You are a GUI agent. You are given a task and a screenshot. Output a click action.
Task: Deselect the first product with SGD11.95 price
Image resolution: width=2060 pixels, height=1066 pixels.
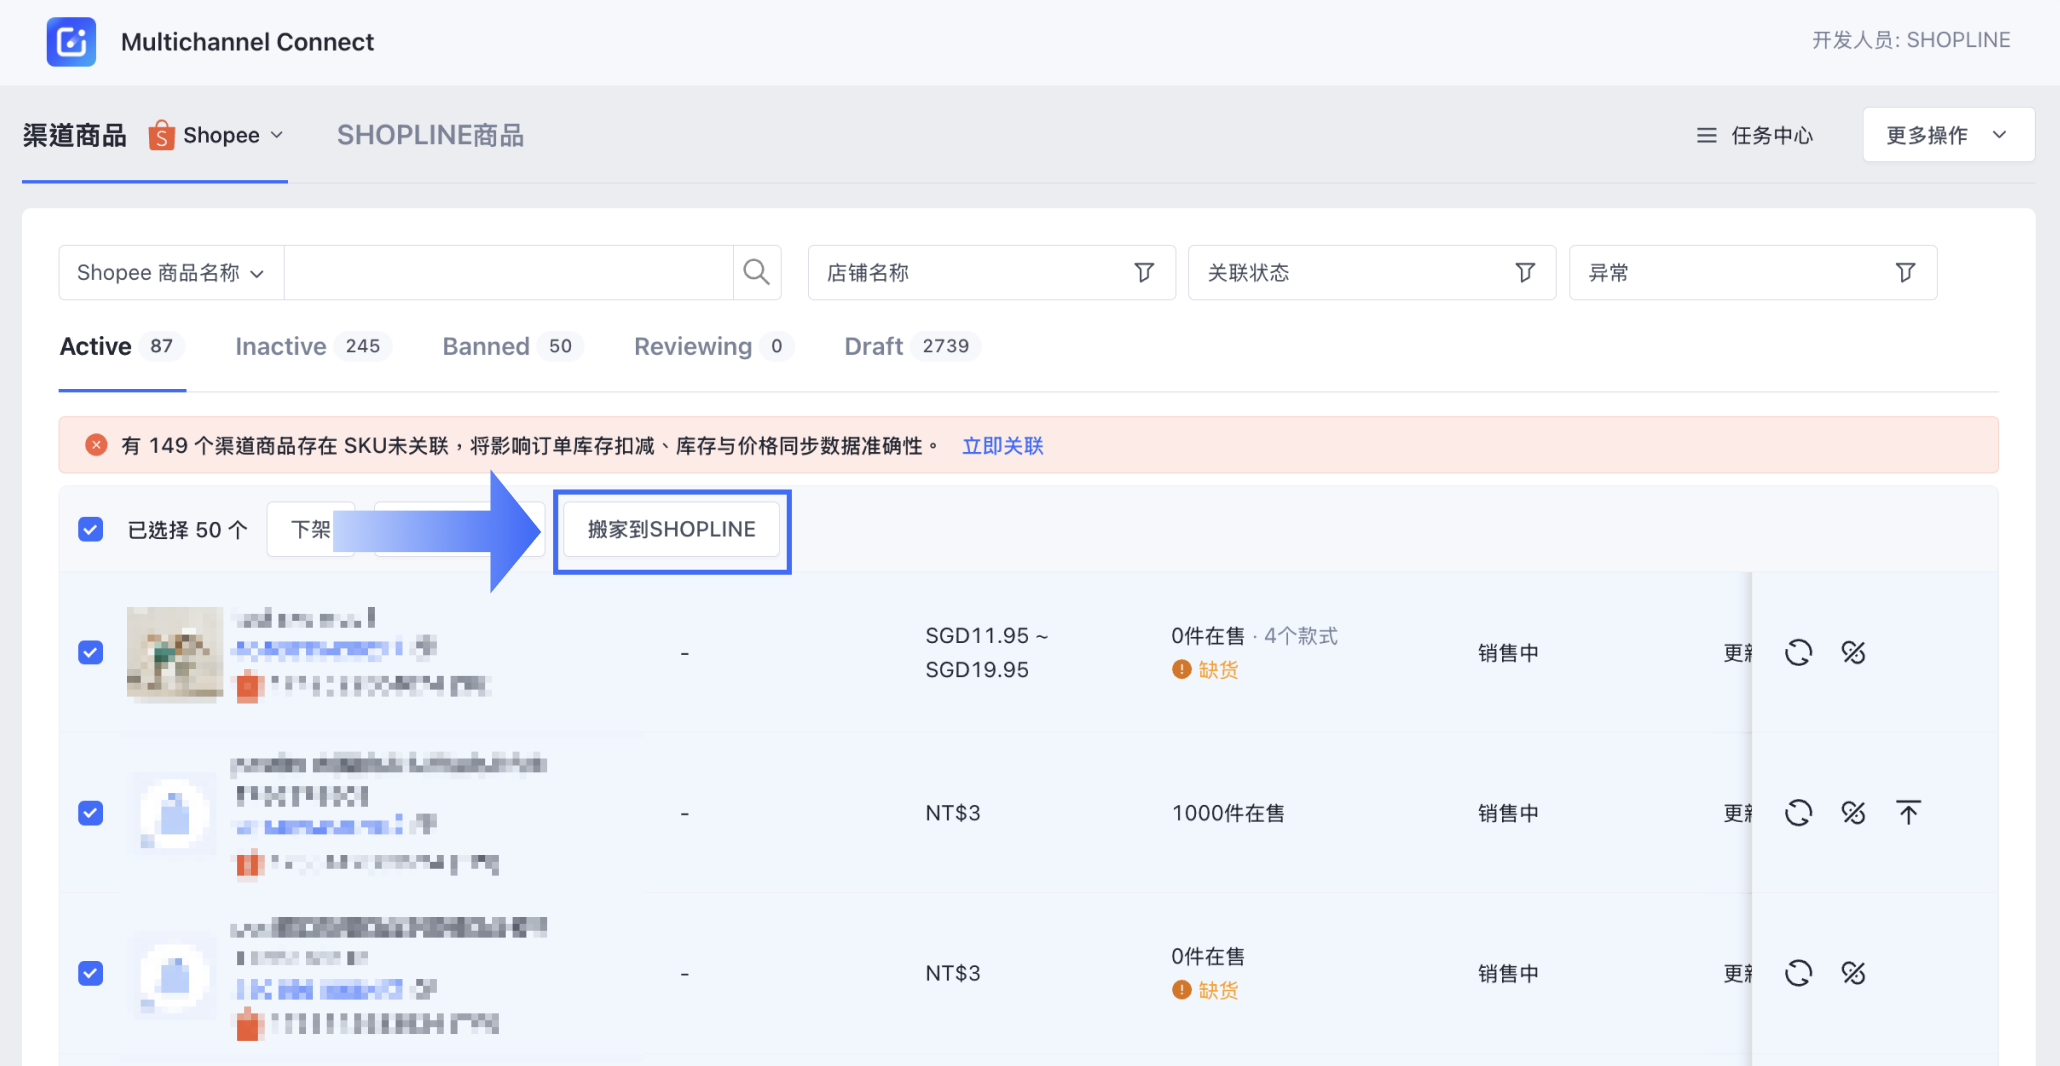tap(91, 653)
